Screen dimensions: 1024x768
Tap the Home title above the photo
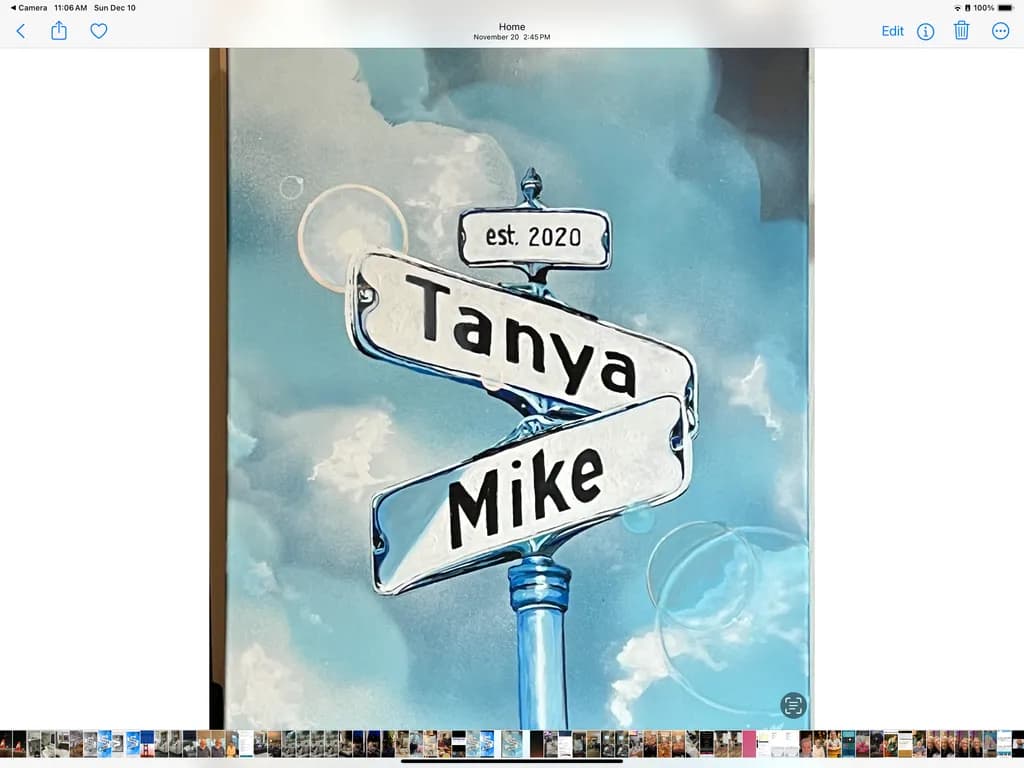point(512,27)
